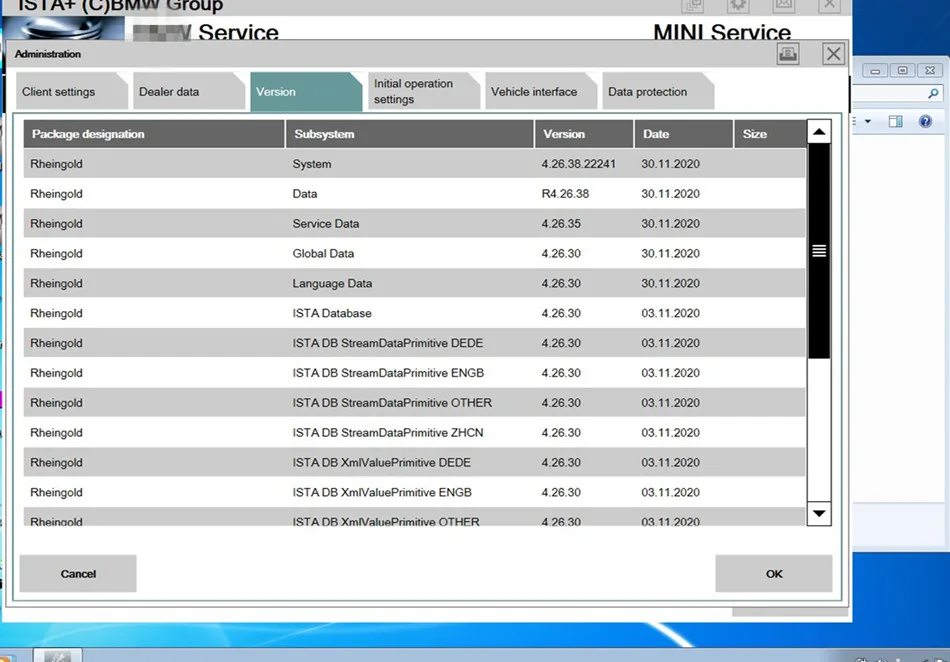Select ISTA DB StreamDataPrimitive DEDE row
Viewport: 950px width, 662px height.
point(414,343)
